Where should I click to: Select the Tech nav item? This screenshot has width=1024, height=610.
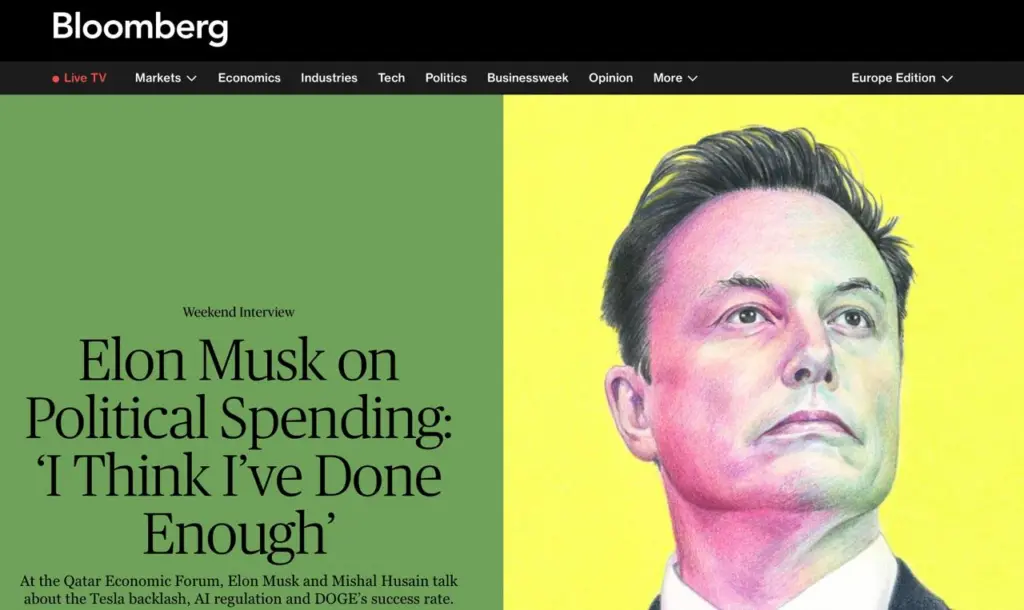[391, 78]
